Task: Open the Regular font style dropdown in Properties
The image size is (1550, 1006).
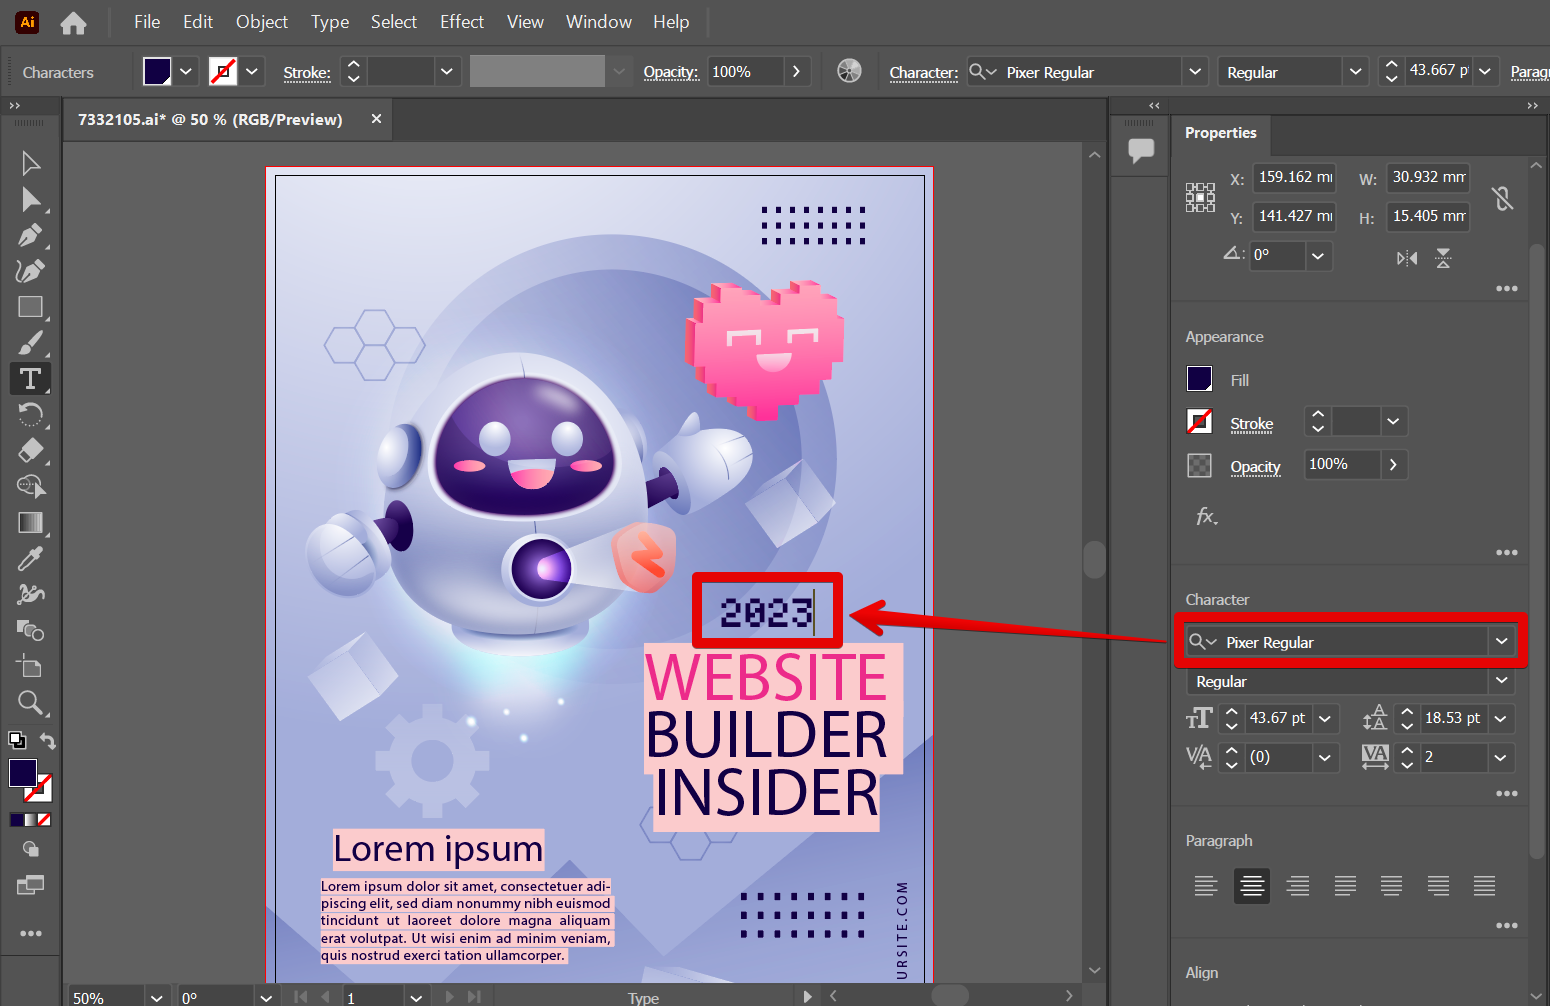Action: (x=1501, y=681)
